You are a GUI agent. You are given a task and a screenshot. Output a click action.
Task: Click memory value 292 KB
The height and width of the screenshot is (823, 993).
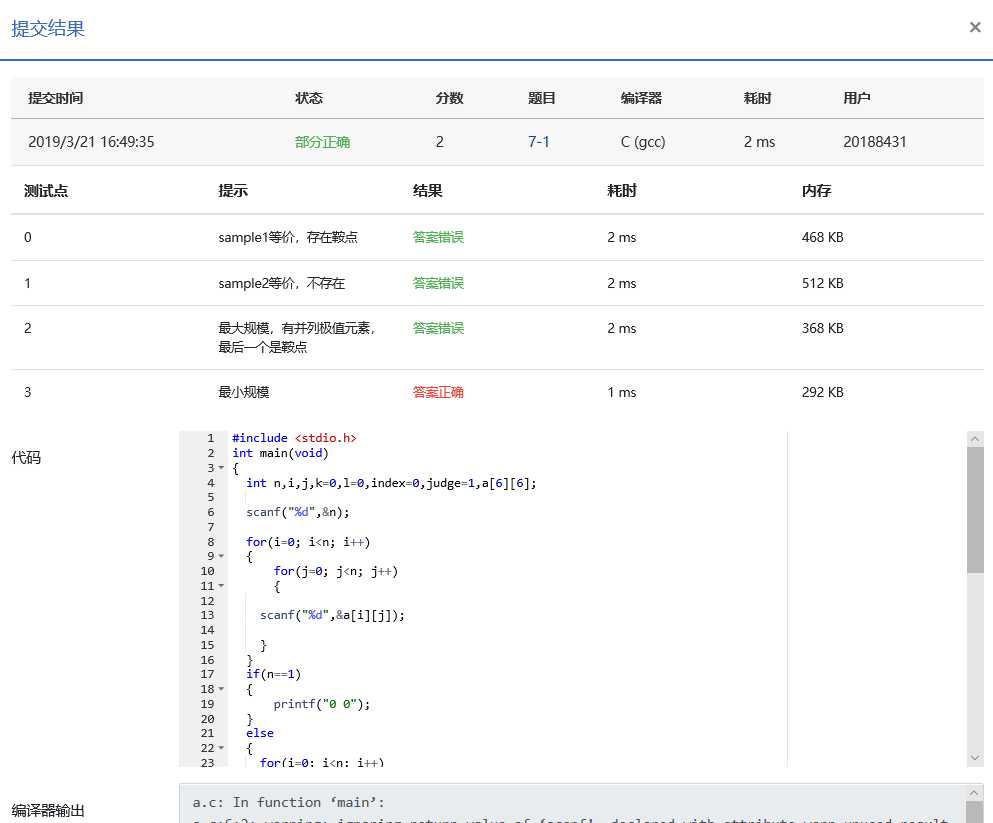coord(822,392)
